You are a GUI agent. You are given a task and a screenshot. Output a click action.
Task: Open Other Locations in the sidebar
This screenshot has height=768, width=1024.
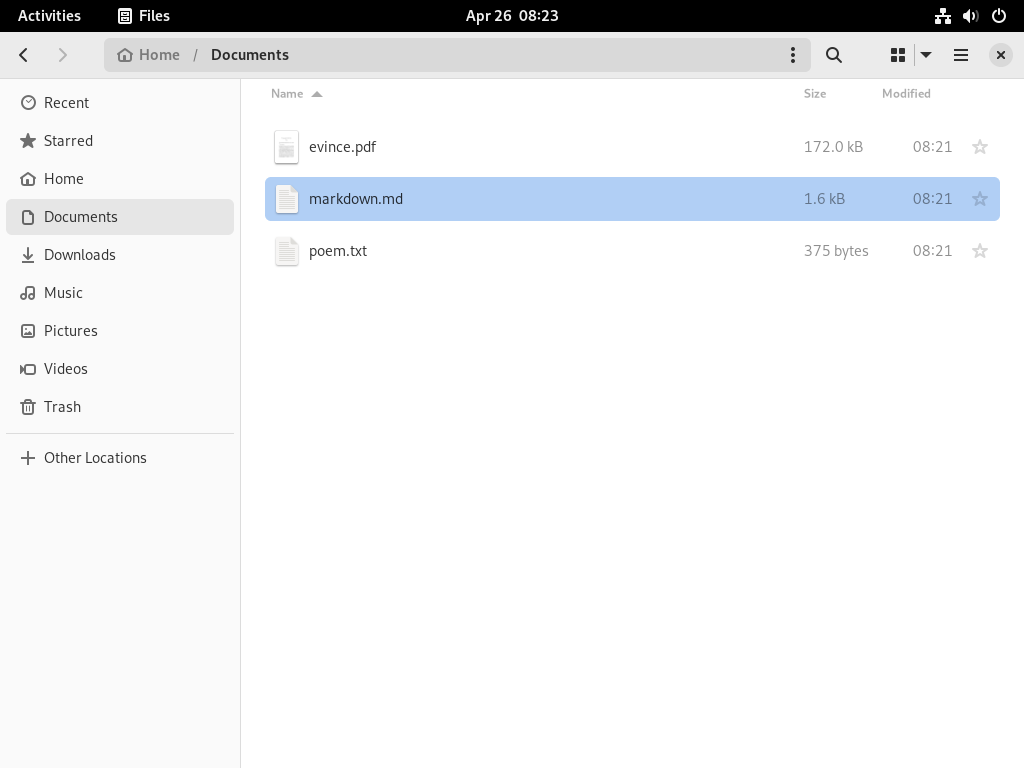(x=120, y=458)
